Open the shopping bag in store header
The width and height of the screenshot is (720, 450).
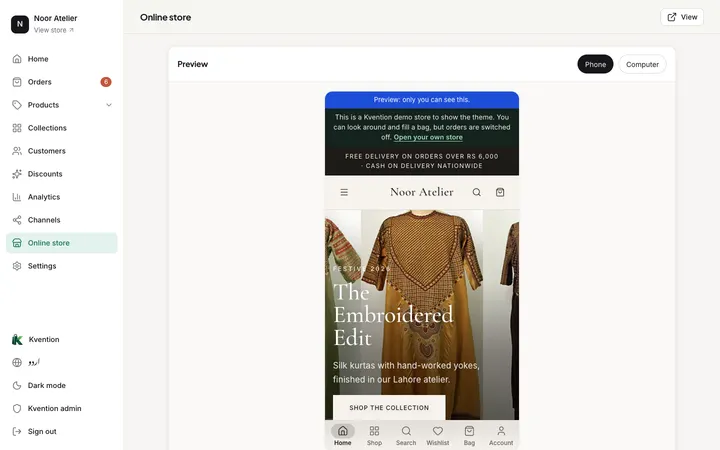pos(500,192)
